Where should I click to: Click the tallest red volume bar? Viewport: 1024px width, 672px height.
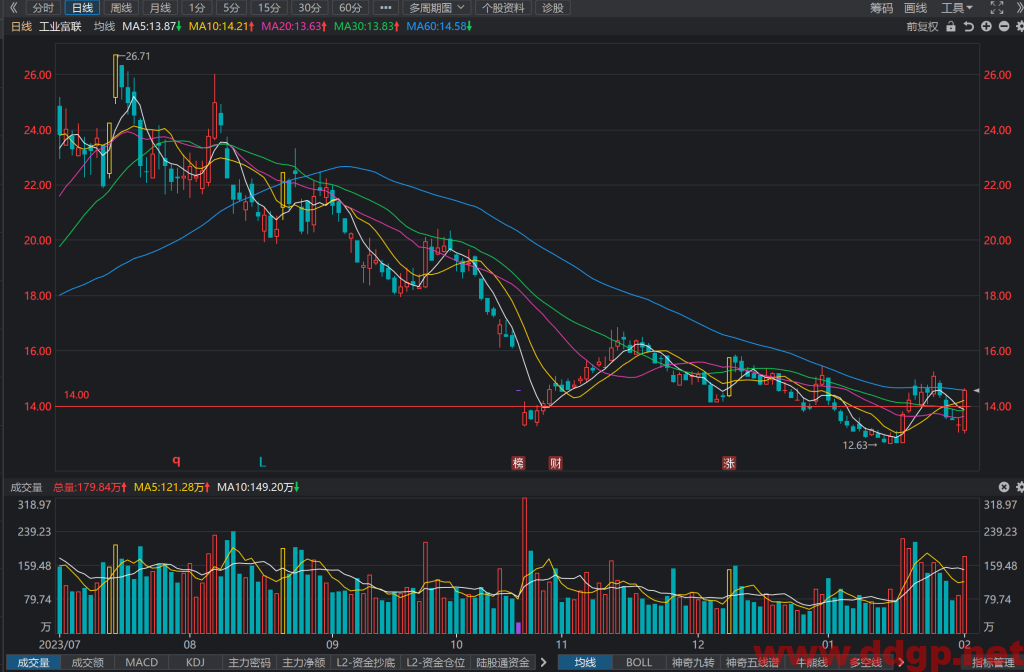pos(524,566)
